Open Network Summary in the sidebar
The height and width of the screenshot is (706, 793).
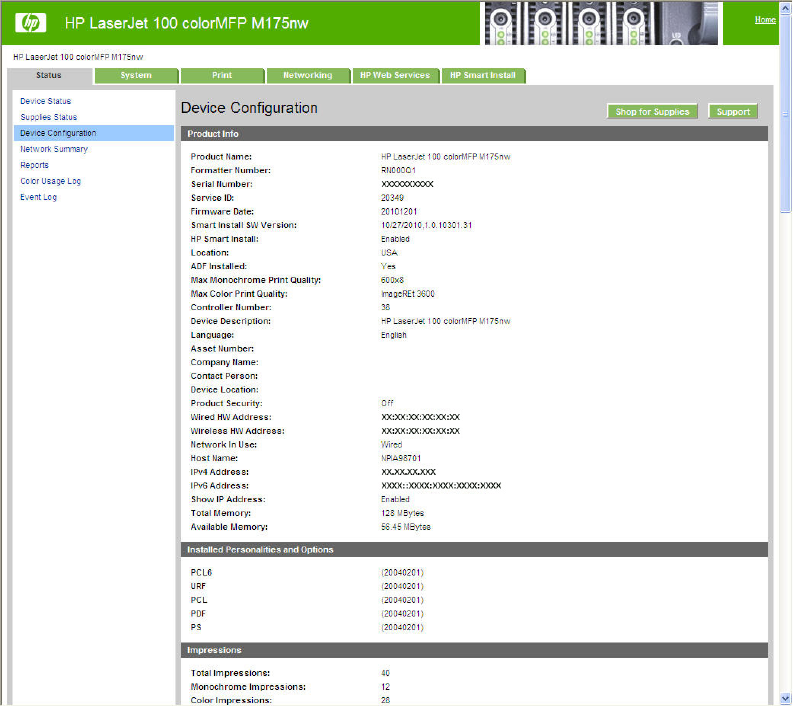click(x=54, y=149)
